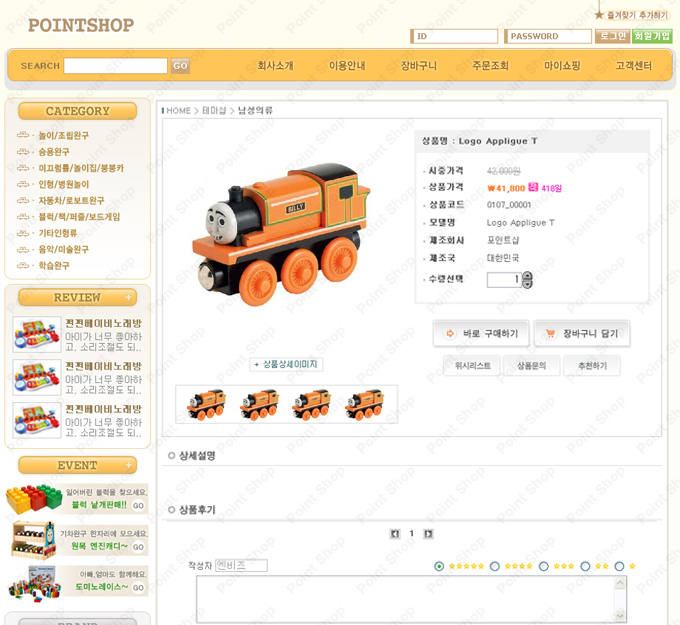This screenshot has height=625, width=680.
Task: Select category 승용완구
Action: pyautogui.click(x=54, y=152)
